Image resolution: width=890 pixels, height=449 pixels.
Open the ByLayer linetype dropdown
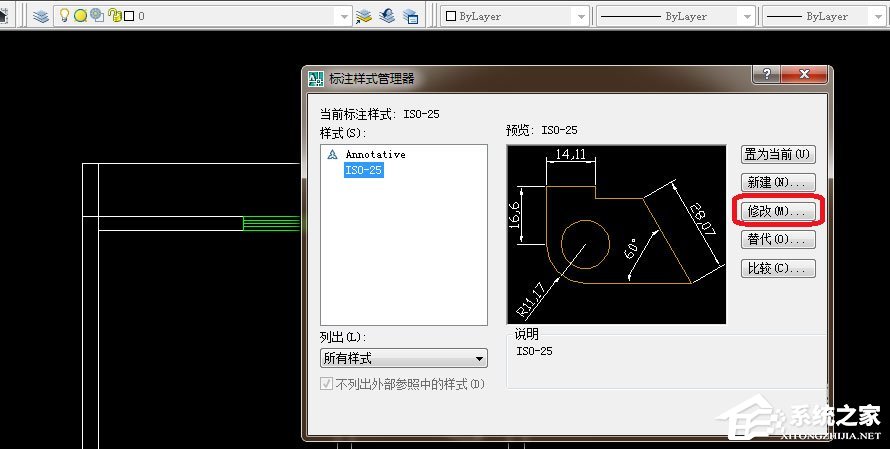(x=745, y=17)
